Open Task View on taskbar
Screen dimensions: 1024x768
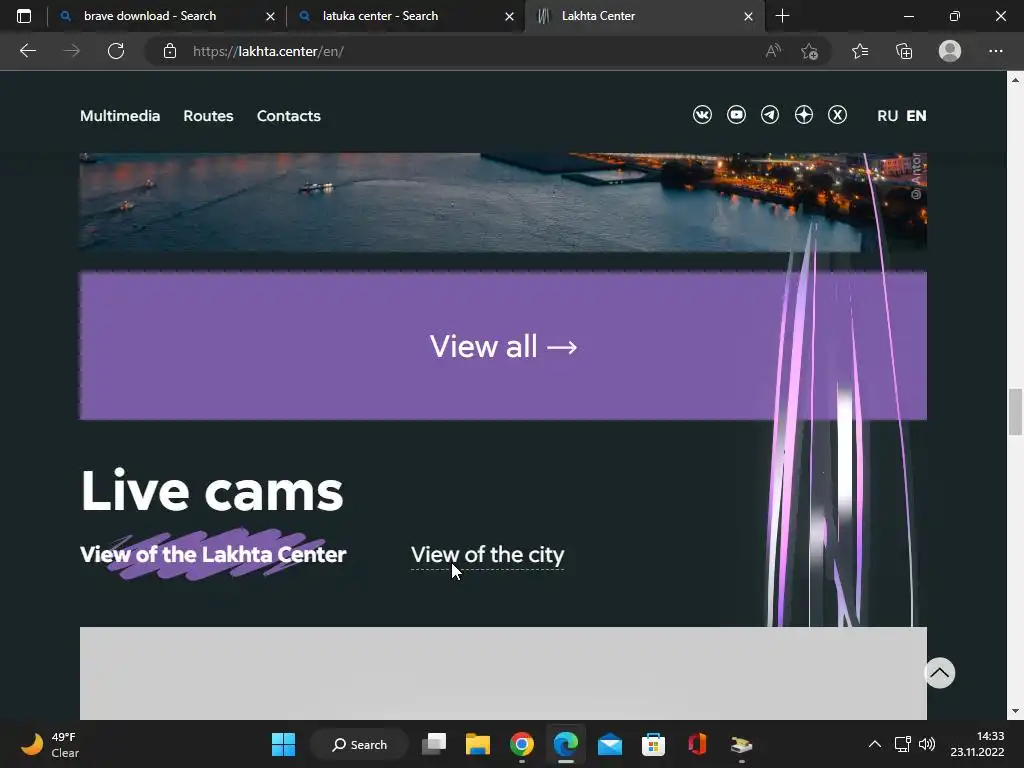pyautogui.click(x=434, y=744)
